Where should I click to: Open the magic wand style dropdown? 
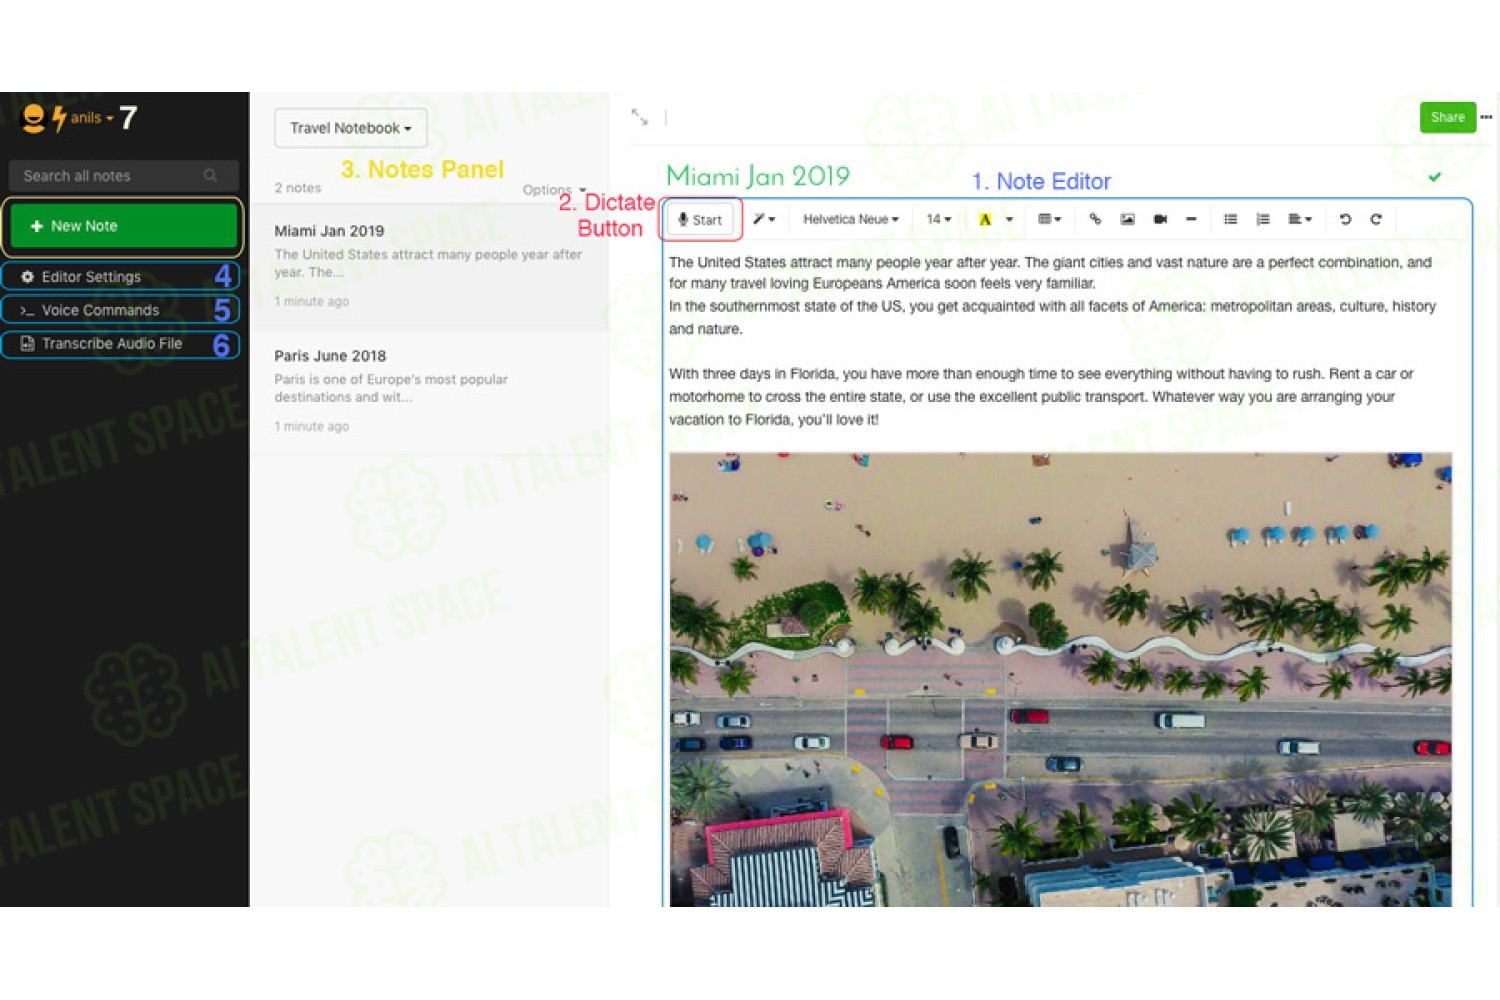coord(764,219)
